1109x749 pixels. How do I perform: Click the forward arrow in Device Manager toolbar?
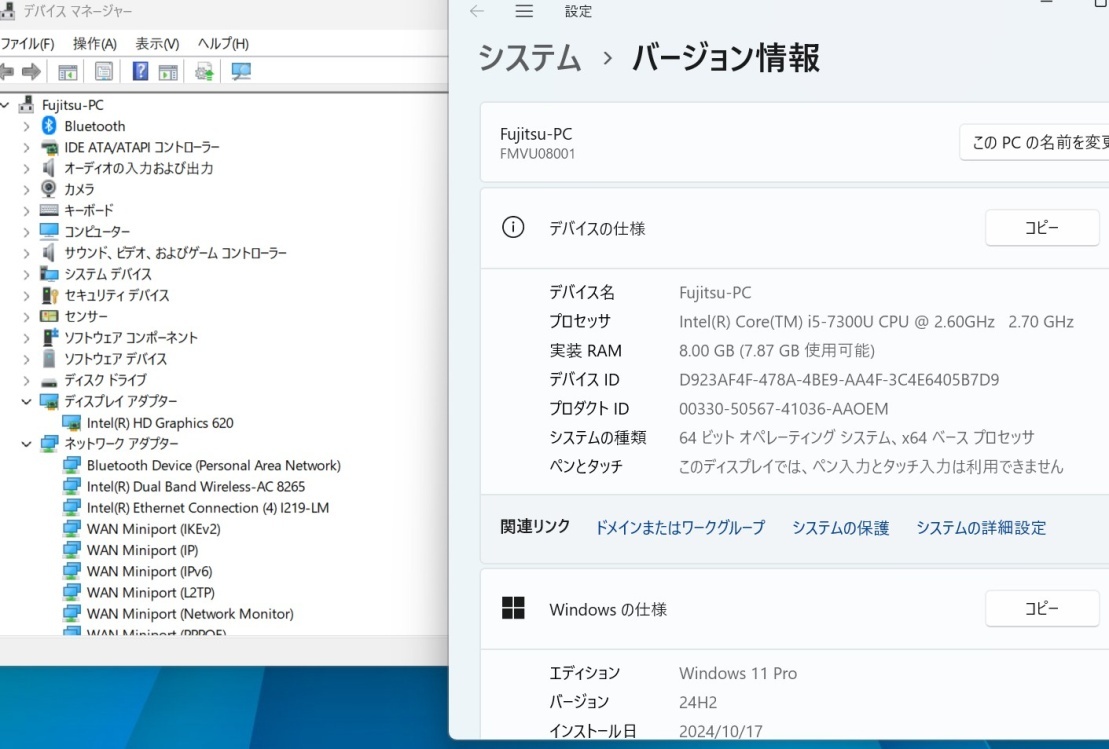pos(31,71)
